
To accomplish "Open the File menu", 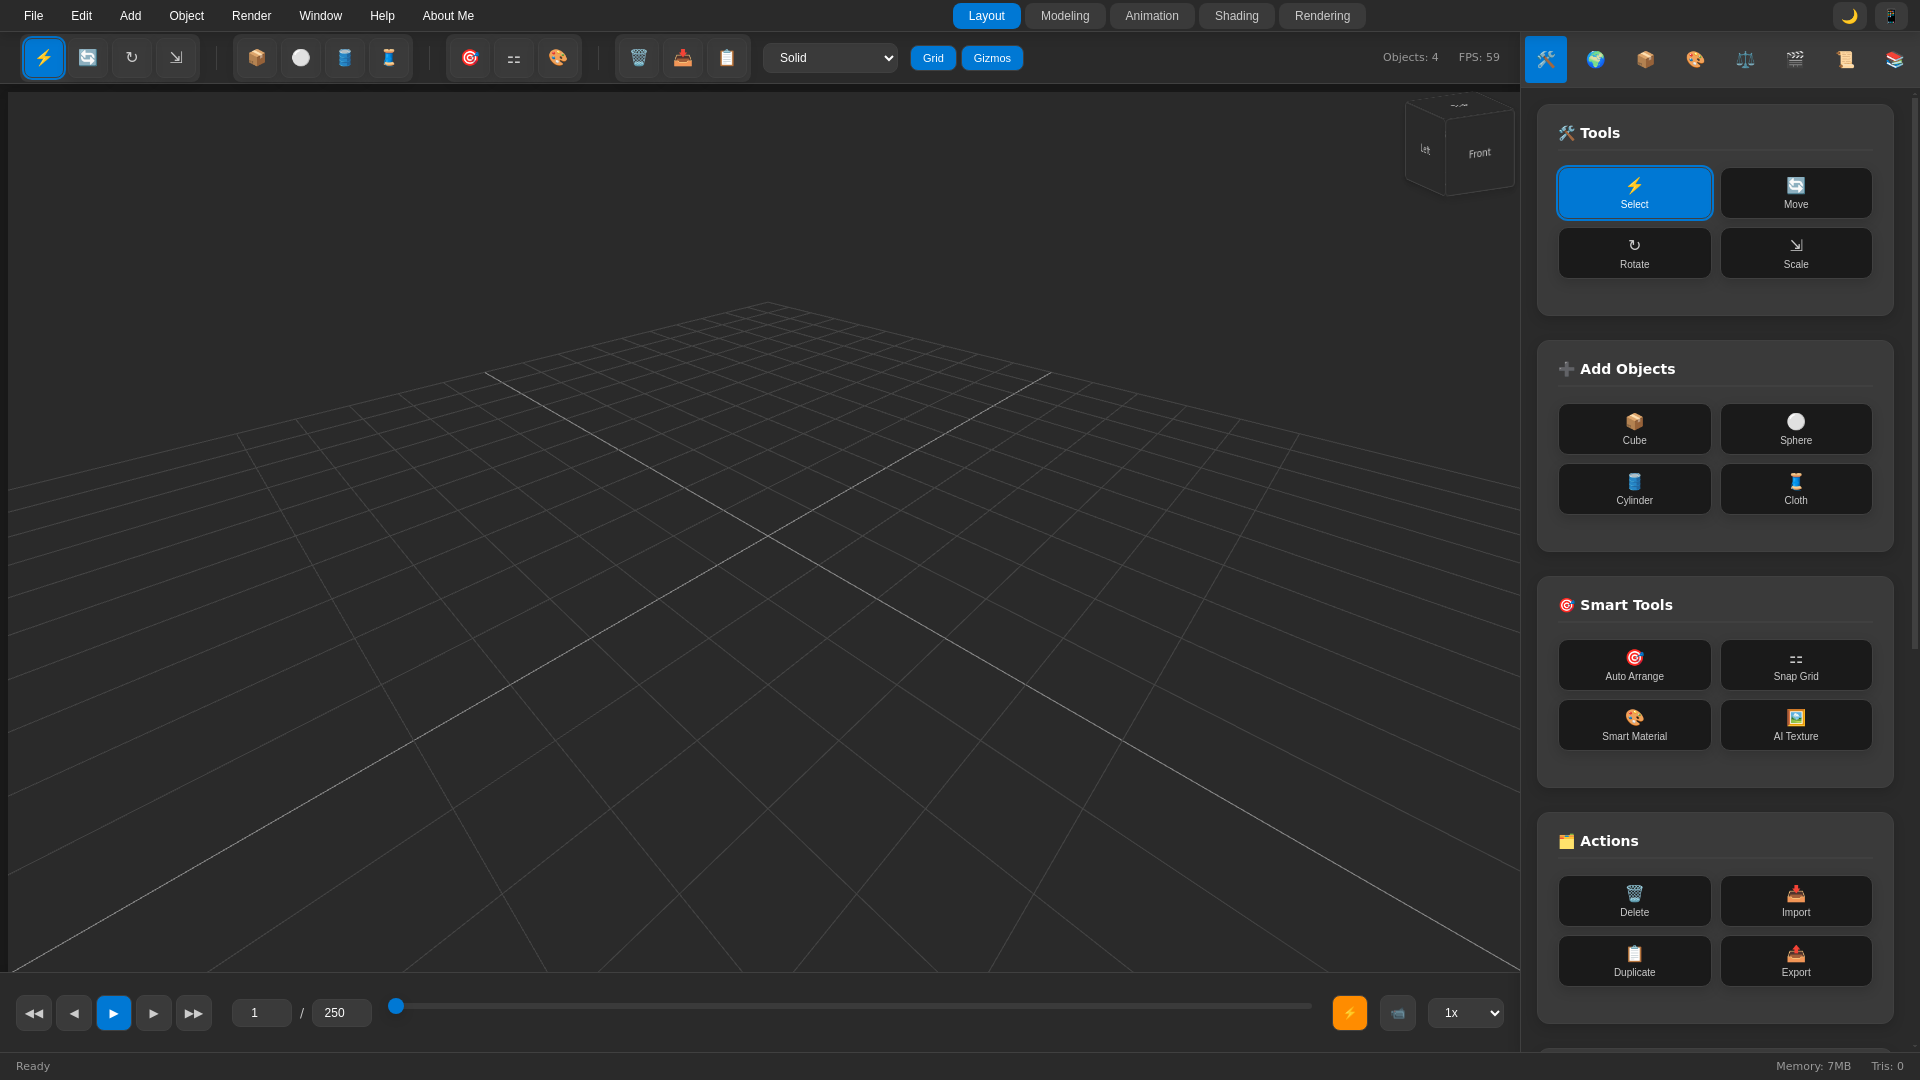I will pyautogui.click(x=33, y=16).
